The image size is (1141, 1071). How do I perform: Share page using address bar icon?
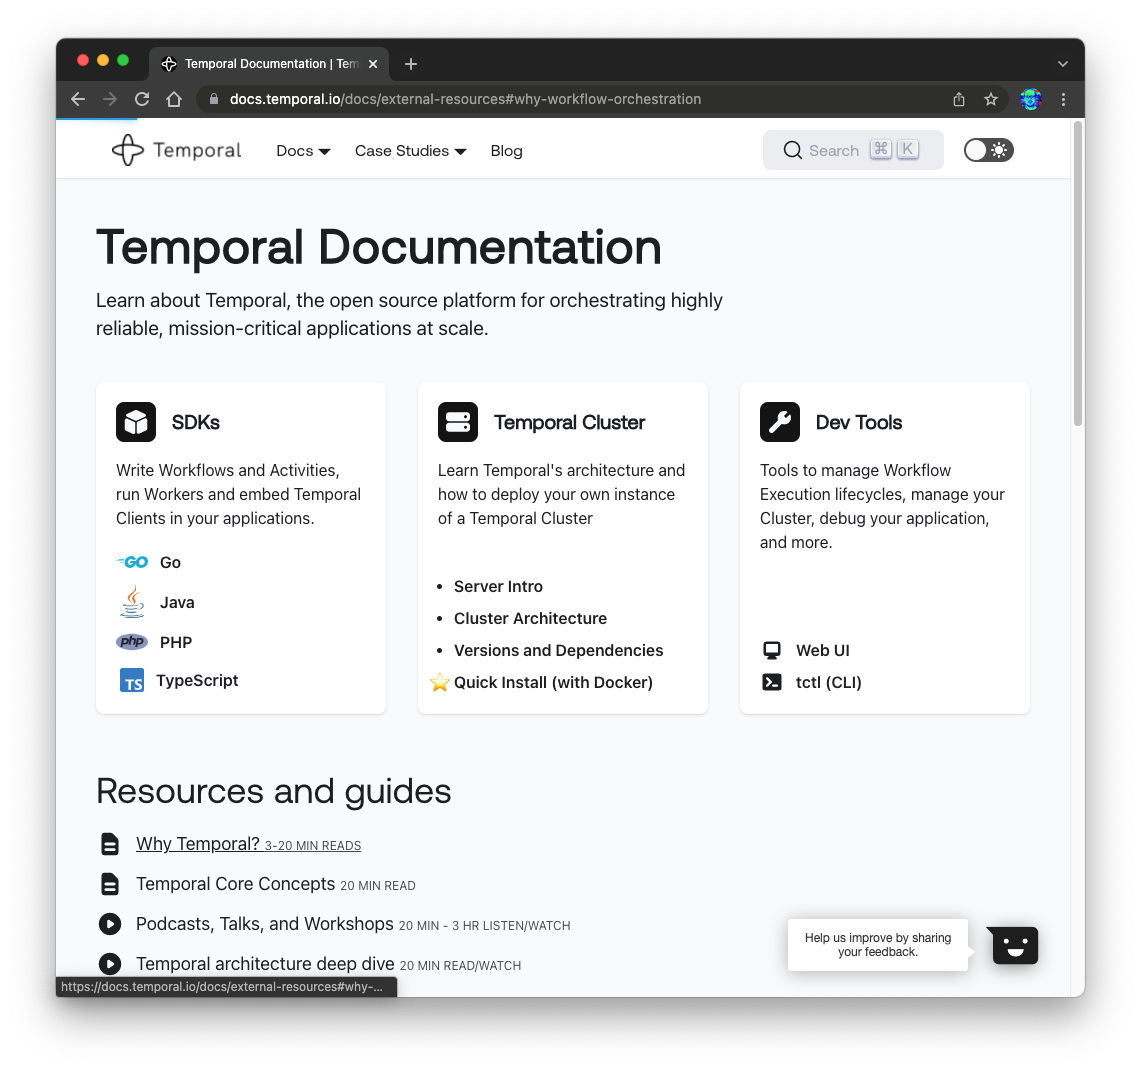(x=958, y=100)
